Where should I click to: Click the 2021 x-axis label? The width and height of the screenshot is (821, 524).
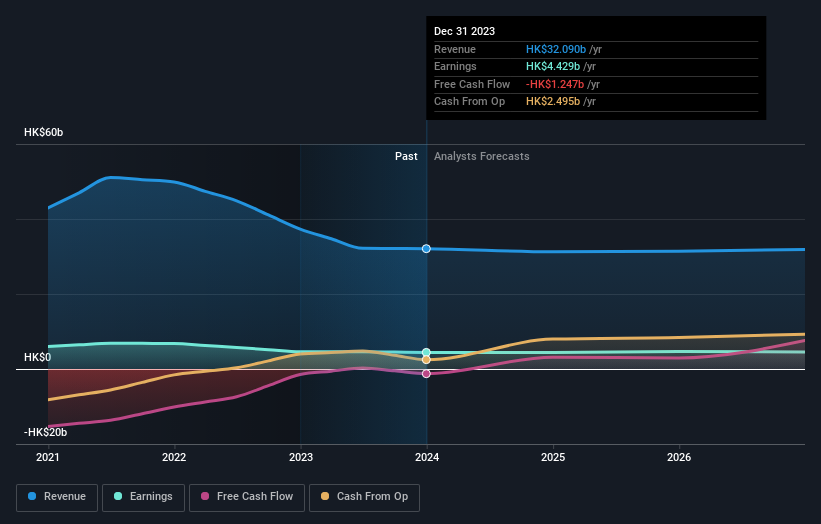[48, 457]
